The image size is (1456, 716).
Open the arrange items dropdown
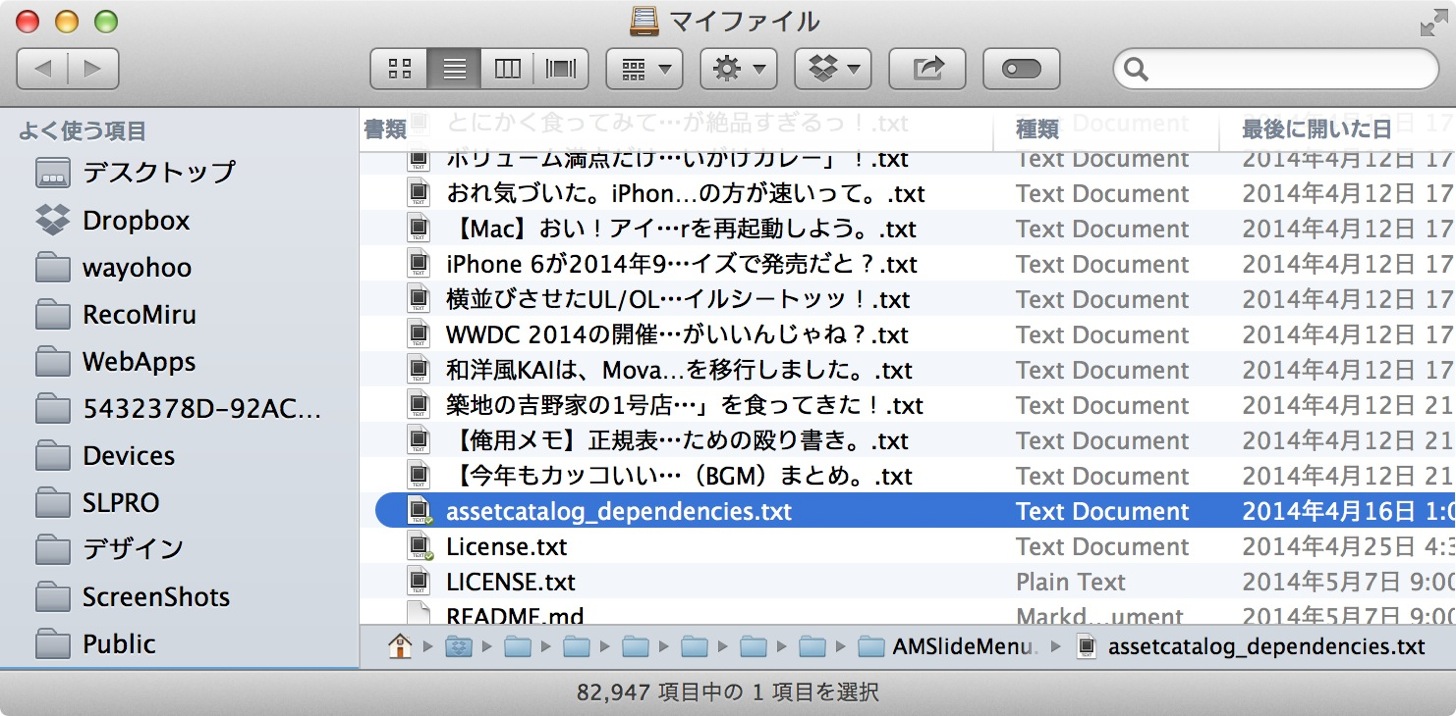pos(645,69)
